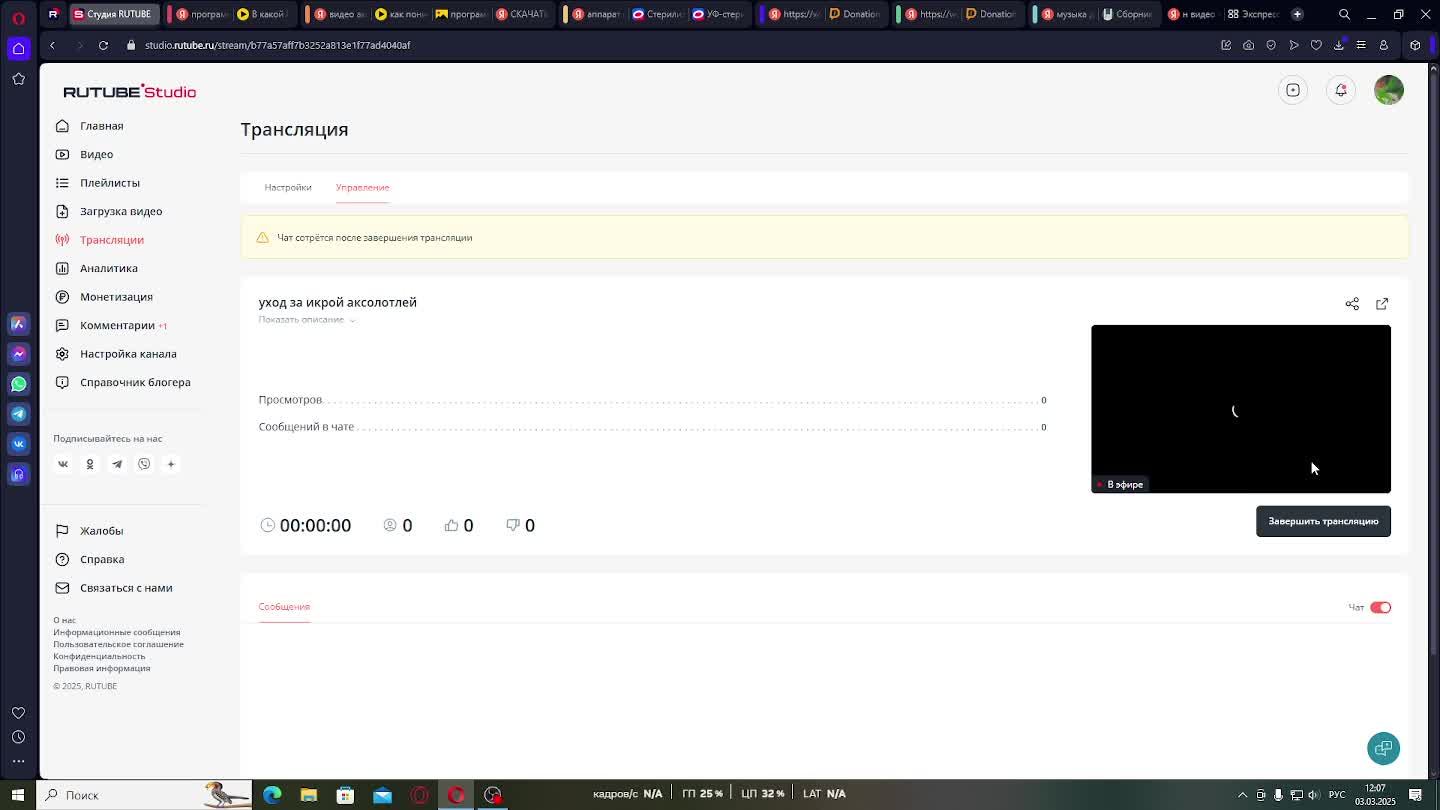Click the taskbar Поиск search box
This screenshot has width=1440, height=810.
[145, 795]
